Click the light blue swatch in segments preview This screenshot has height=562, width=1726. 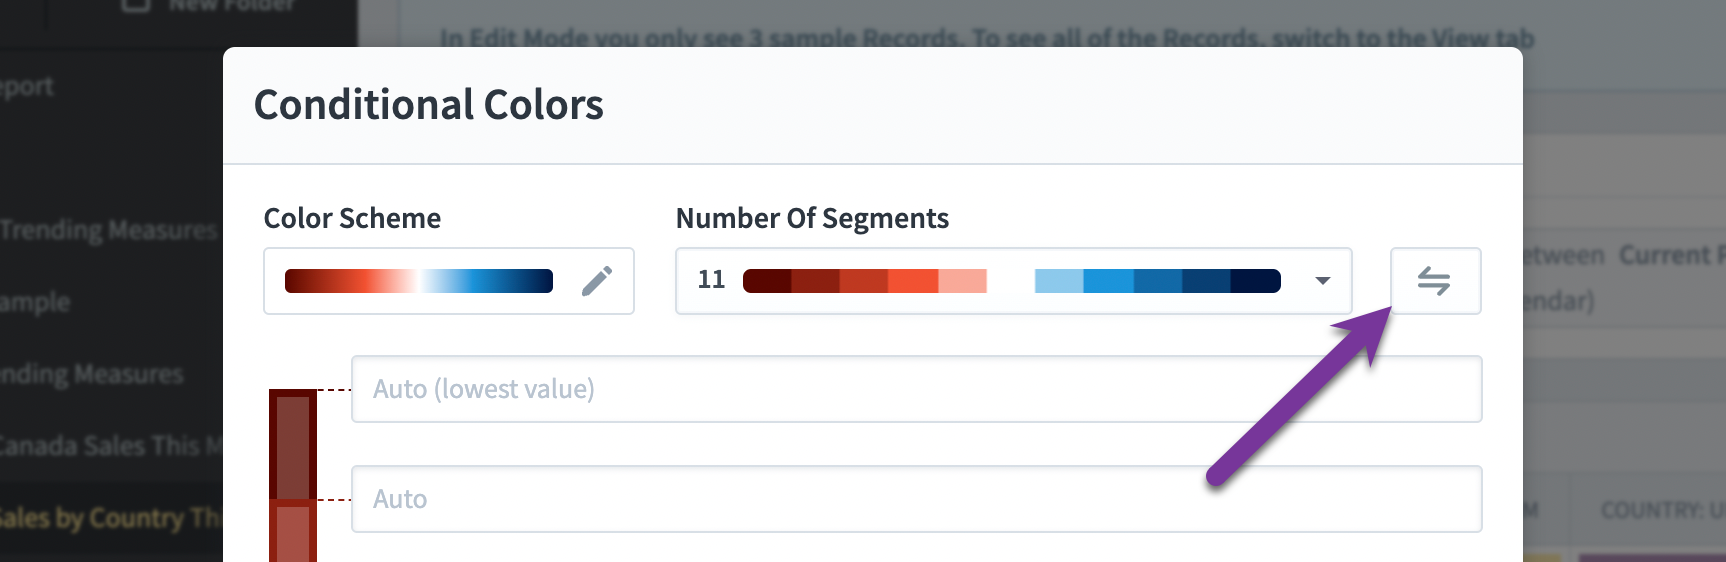click(x=1059, y=281)
